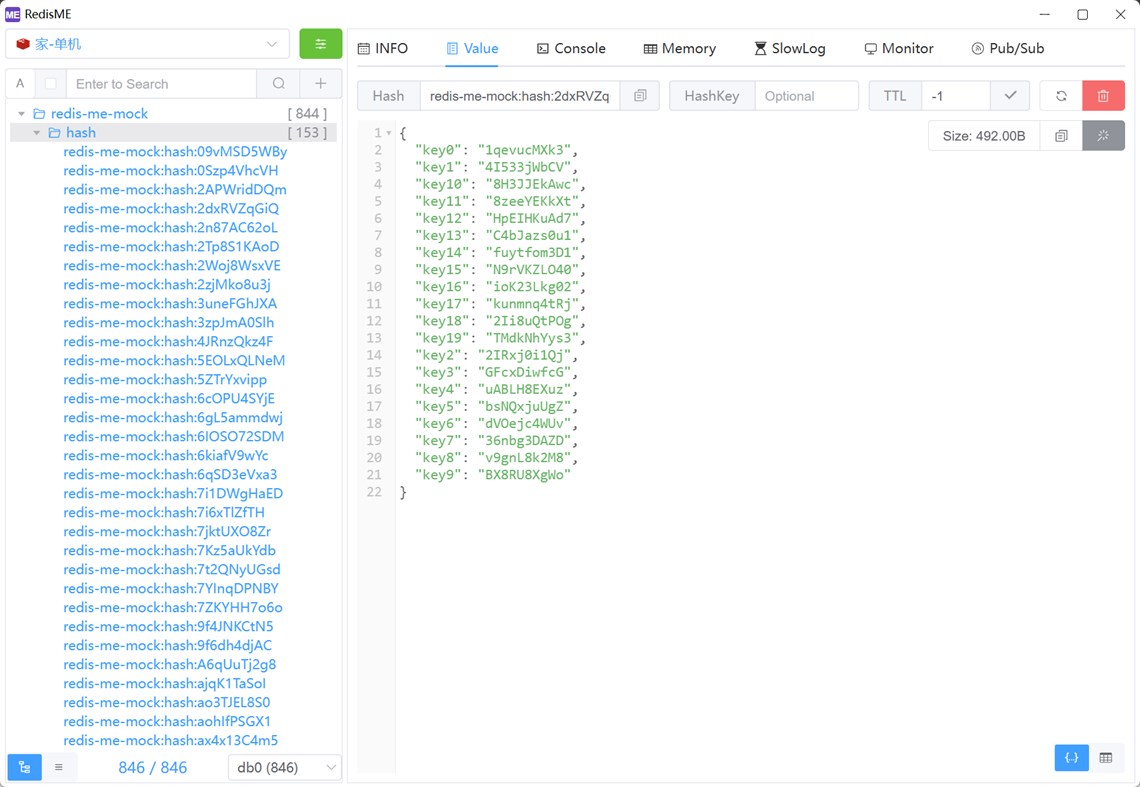The width and height of the screenshot is (1140, 787).
Task: Select tree view mode at bottom left
Action: pos(25,767)
